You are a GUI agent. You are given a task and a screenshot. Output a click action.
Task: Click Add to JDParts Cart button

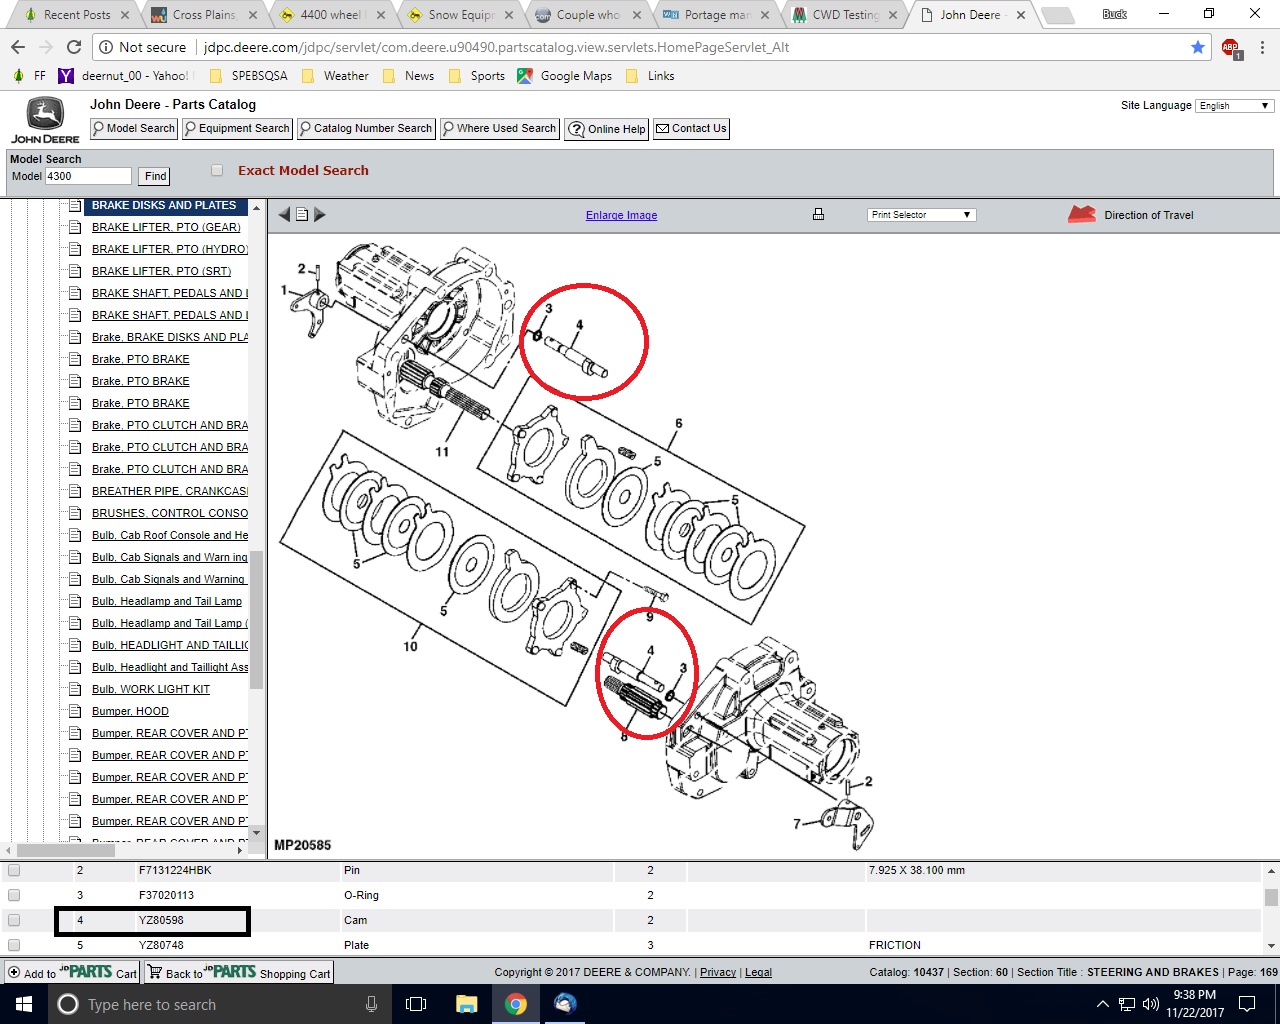coord(72,973)
